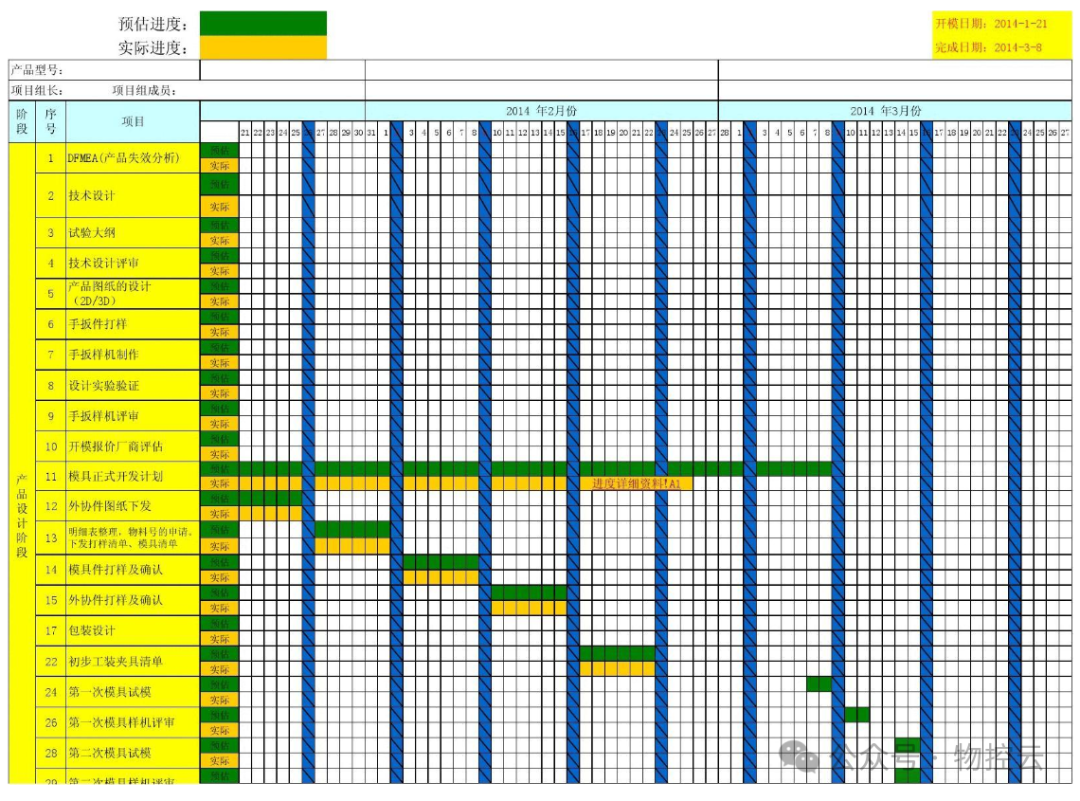This screenshot has height=801, width=1080.
Task: Click the 第二次模具试模 item cell
Action: click(133, 753)
